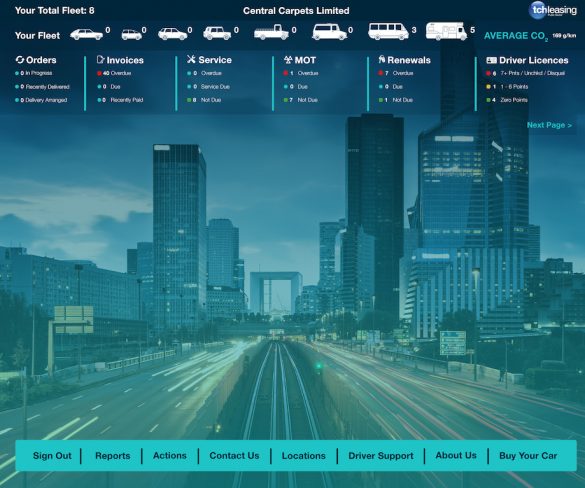
Task: Open About Us from bottom menu
Action: click(456, 456)
